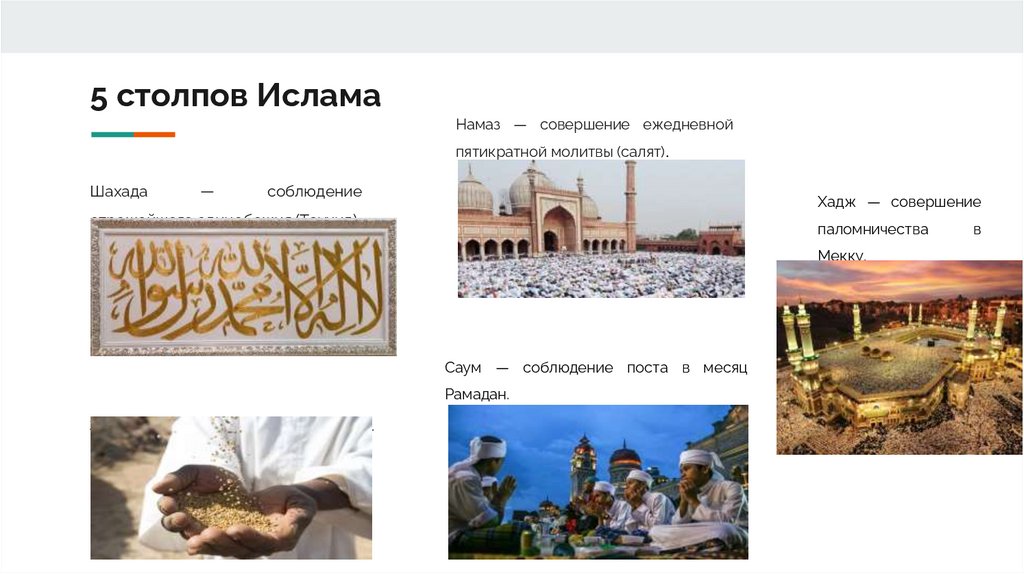Click the Саум fasting text block
1024x574 pixels.
(x=596, y=381)
